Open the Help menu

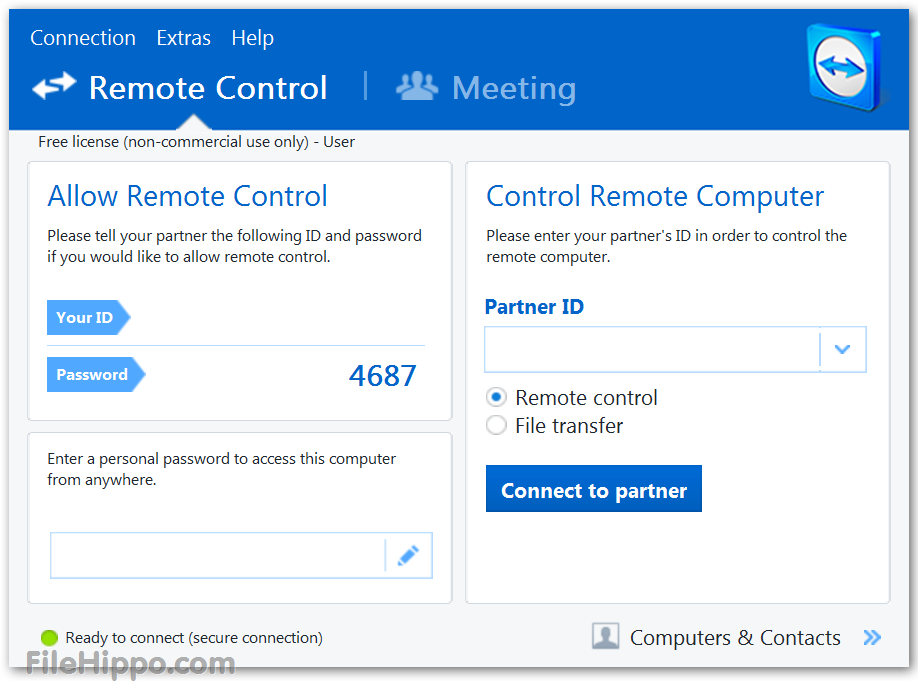click(252, 38)
